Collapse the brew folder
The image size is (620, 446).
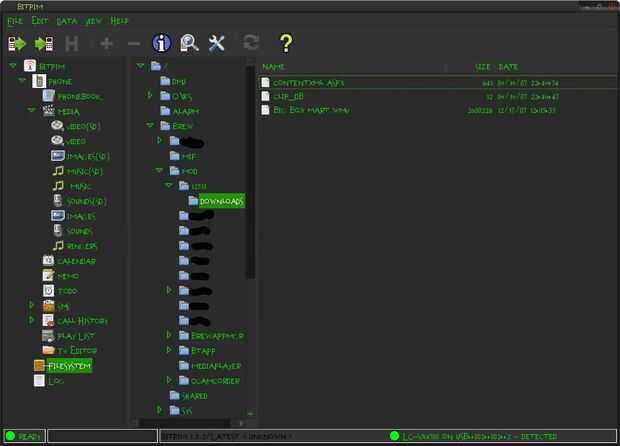[150, 125]
